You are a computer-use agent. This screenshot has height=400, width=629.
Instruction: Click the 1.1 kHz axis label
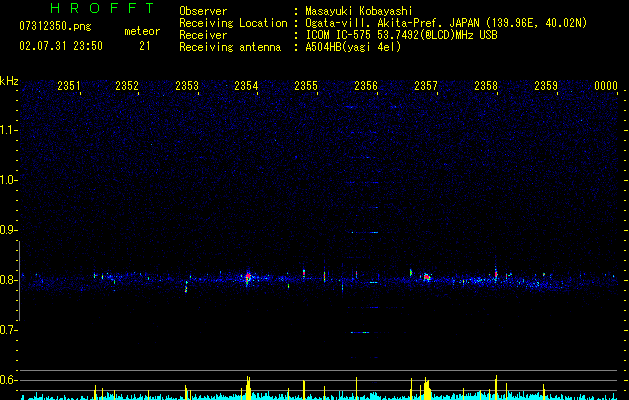point(8,130)
